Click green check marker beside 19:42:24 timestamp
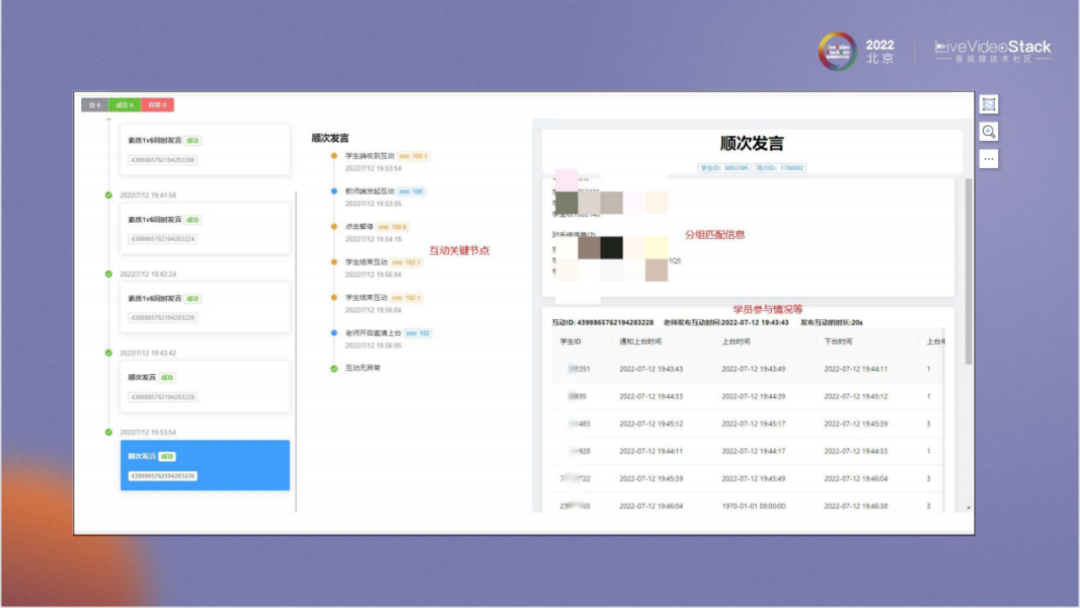The image size is (1080, 608). click(109, 273)
